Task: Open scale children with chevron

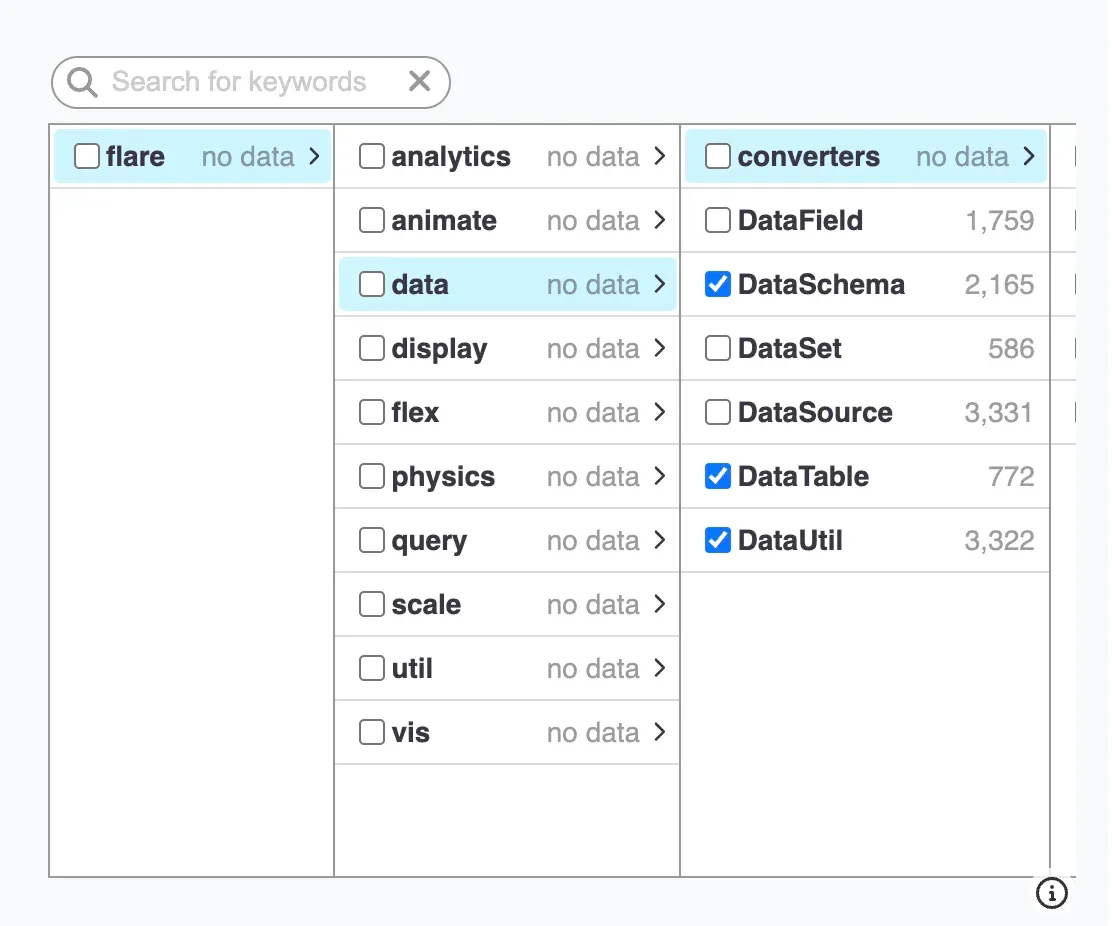Action: 660,604
